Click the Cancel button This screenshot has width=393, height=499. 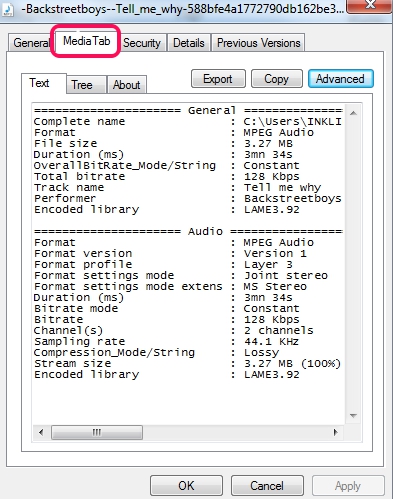pyautogui.click(x=267, y=485)
